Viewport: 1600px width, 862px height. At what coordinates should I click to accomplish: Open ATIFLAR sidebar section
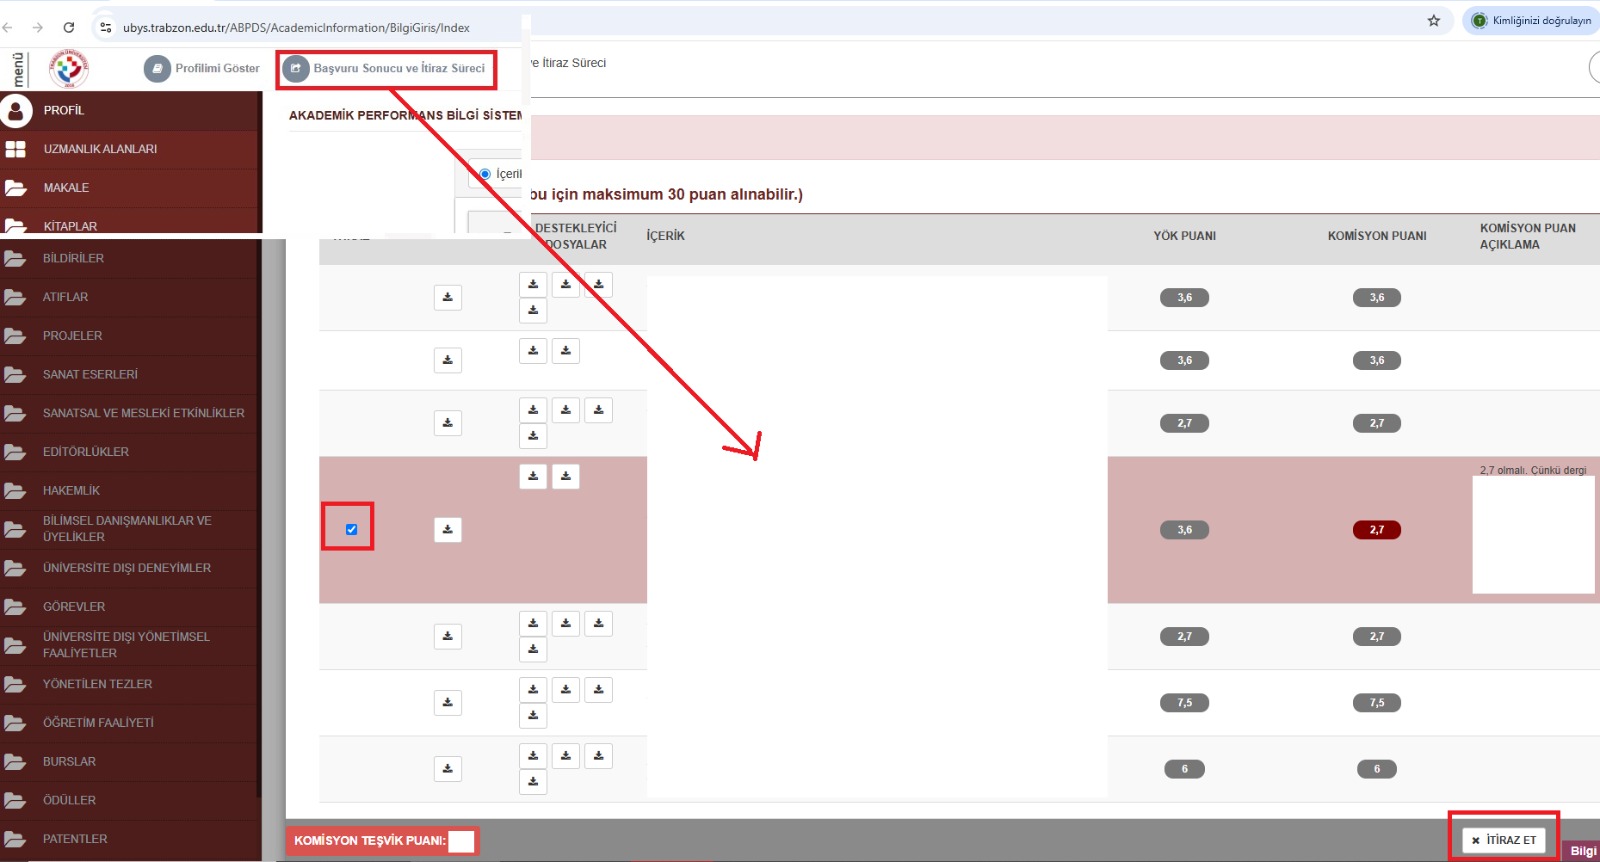tap(130, 297)
